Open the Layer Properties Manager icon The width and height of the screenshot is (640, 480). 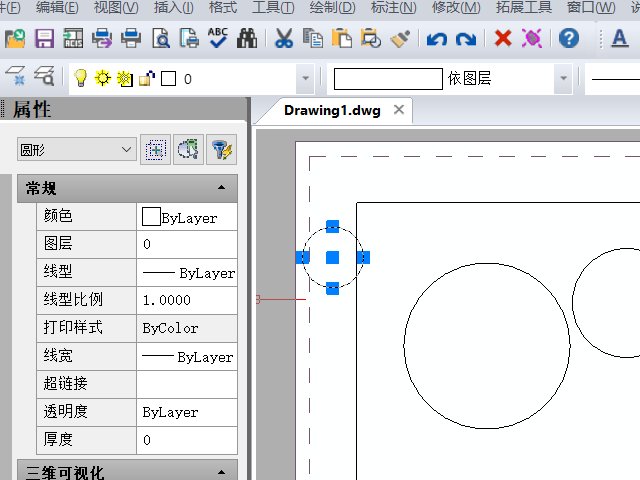coord(16,76)
